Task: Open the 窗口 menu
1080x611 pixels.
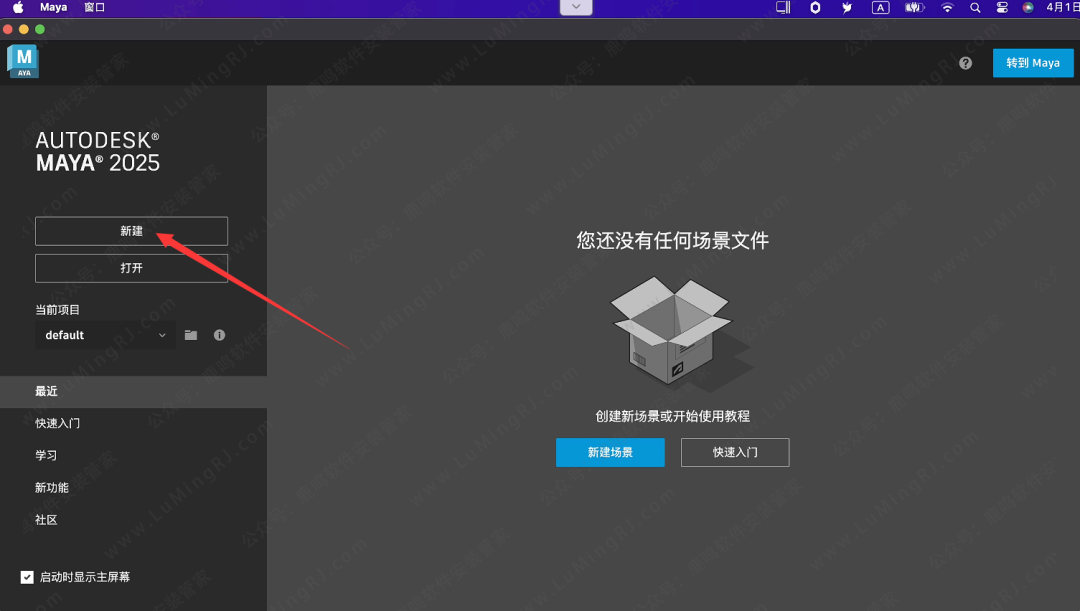Action: pos(95,7)
